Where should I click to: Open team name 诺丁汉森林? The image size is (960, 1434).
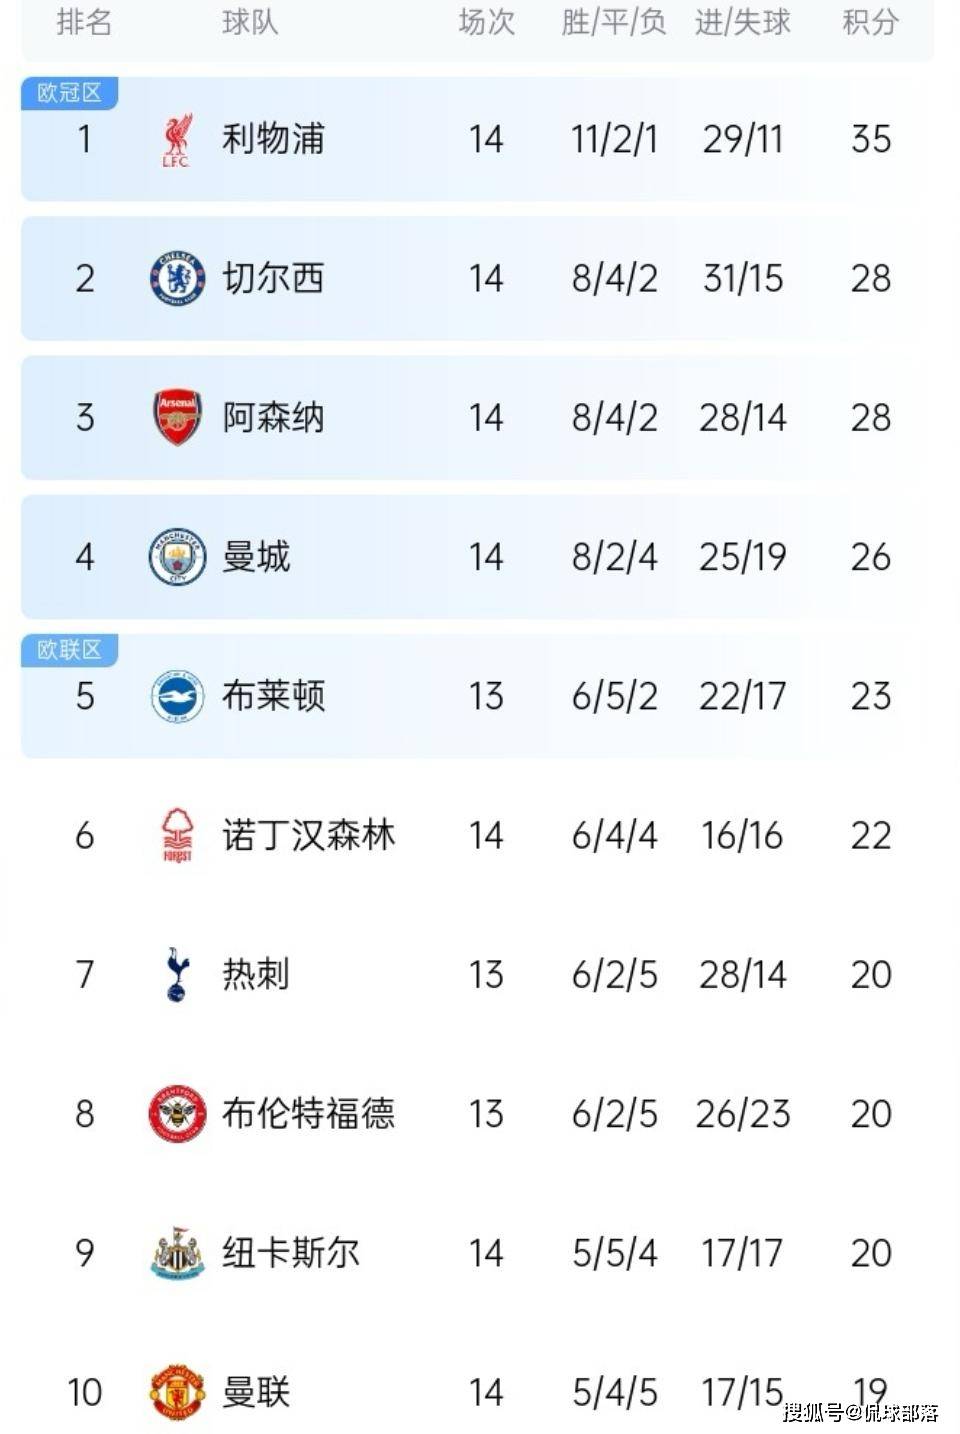(308, 835)
